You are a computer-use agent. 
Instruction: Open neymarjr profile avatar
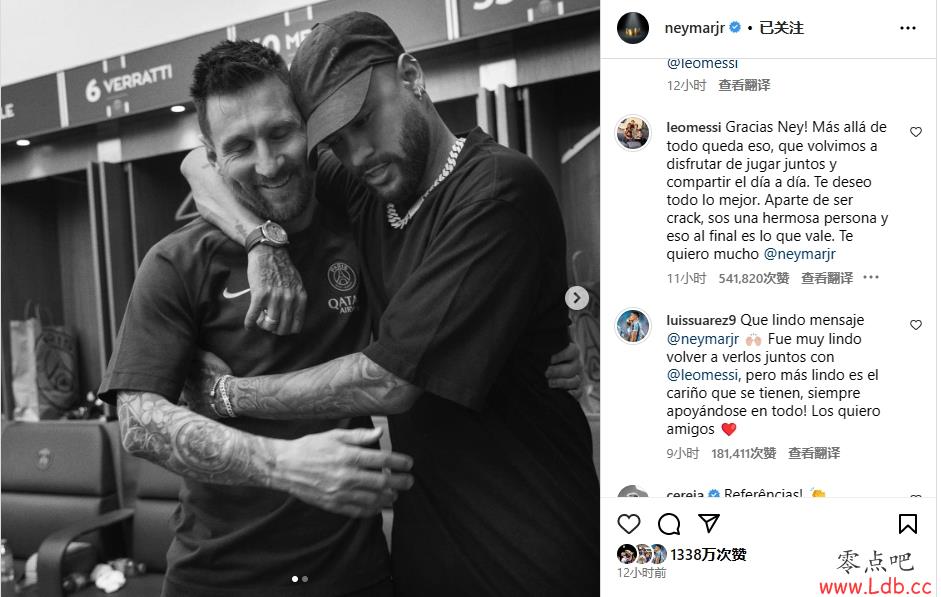tap(633, 28)
